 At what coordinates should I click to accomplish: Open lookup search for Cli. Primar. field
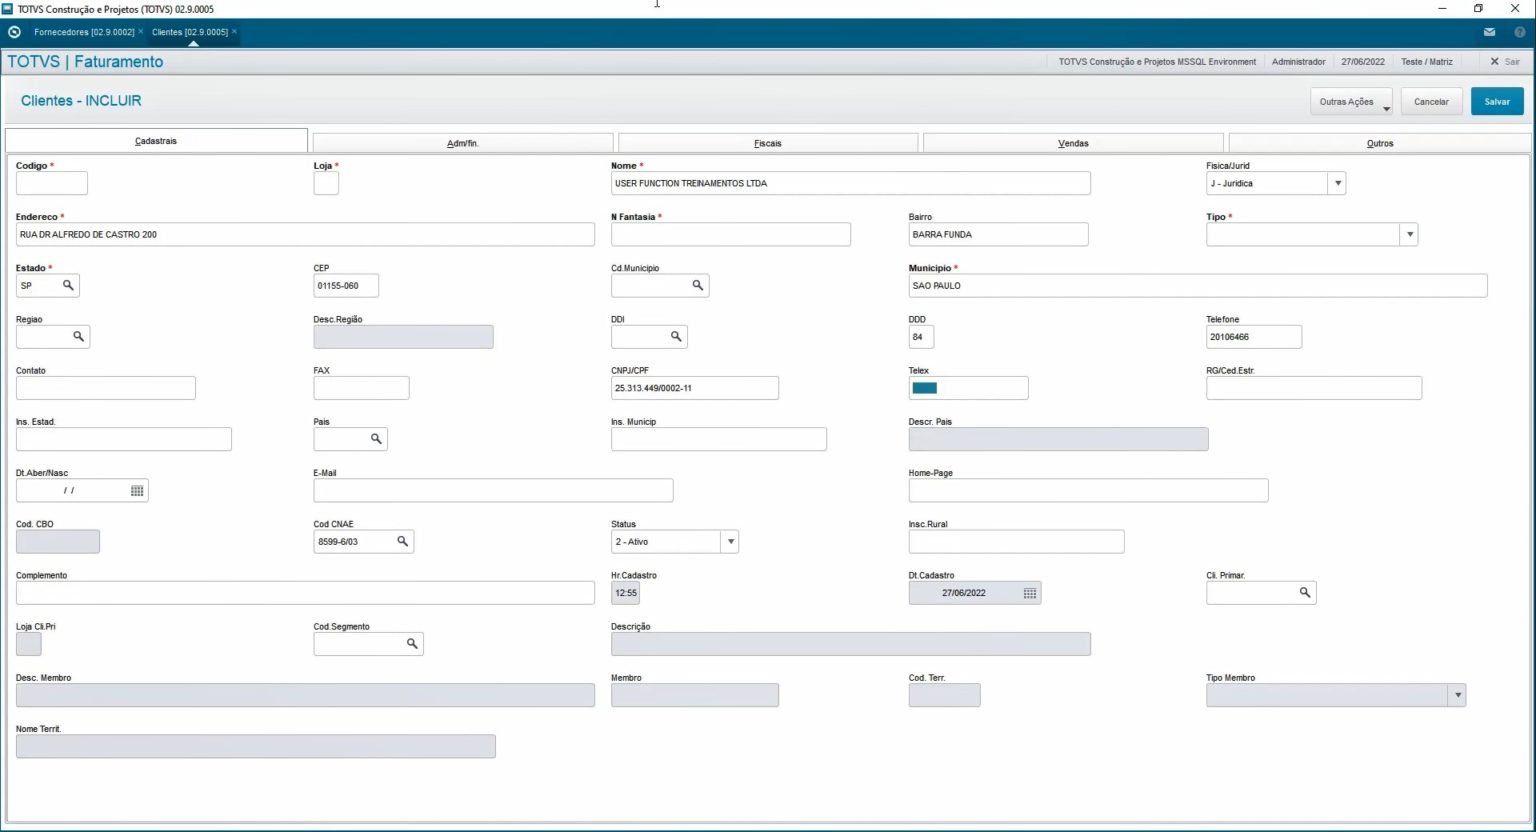click(x=1304, y=593)
